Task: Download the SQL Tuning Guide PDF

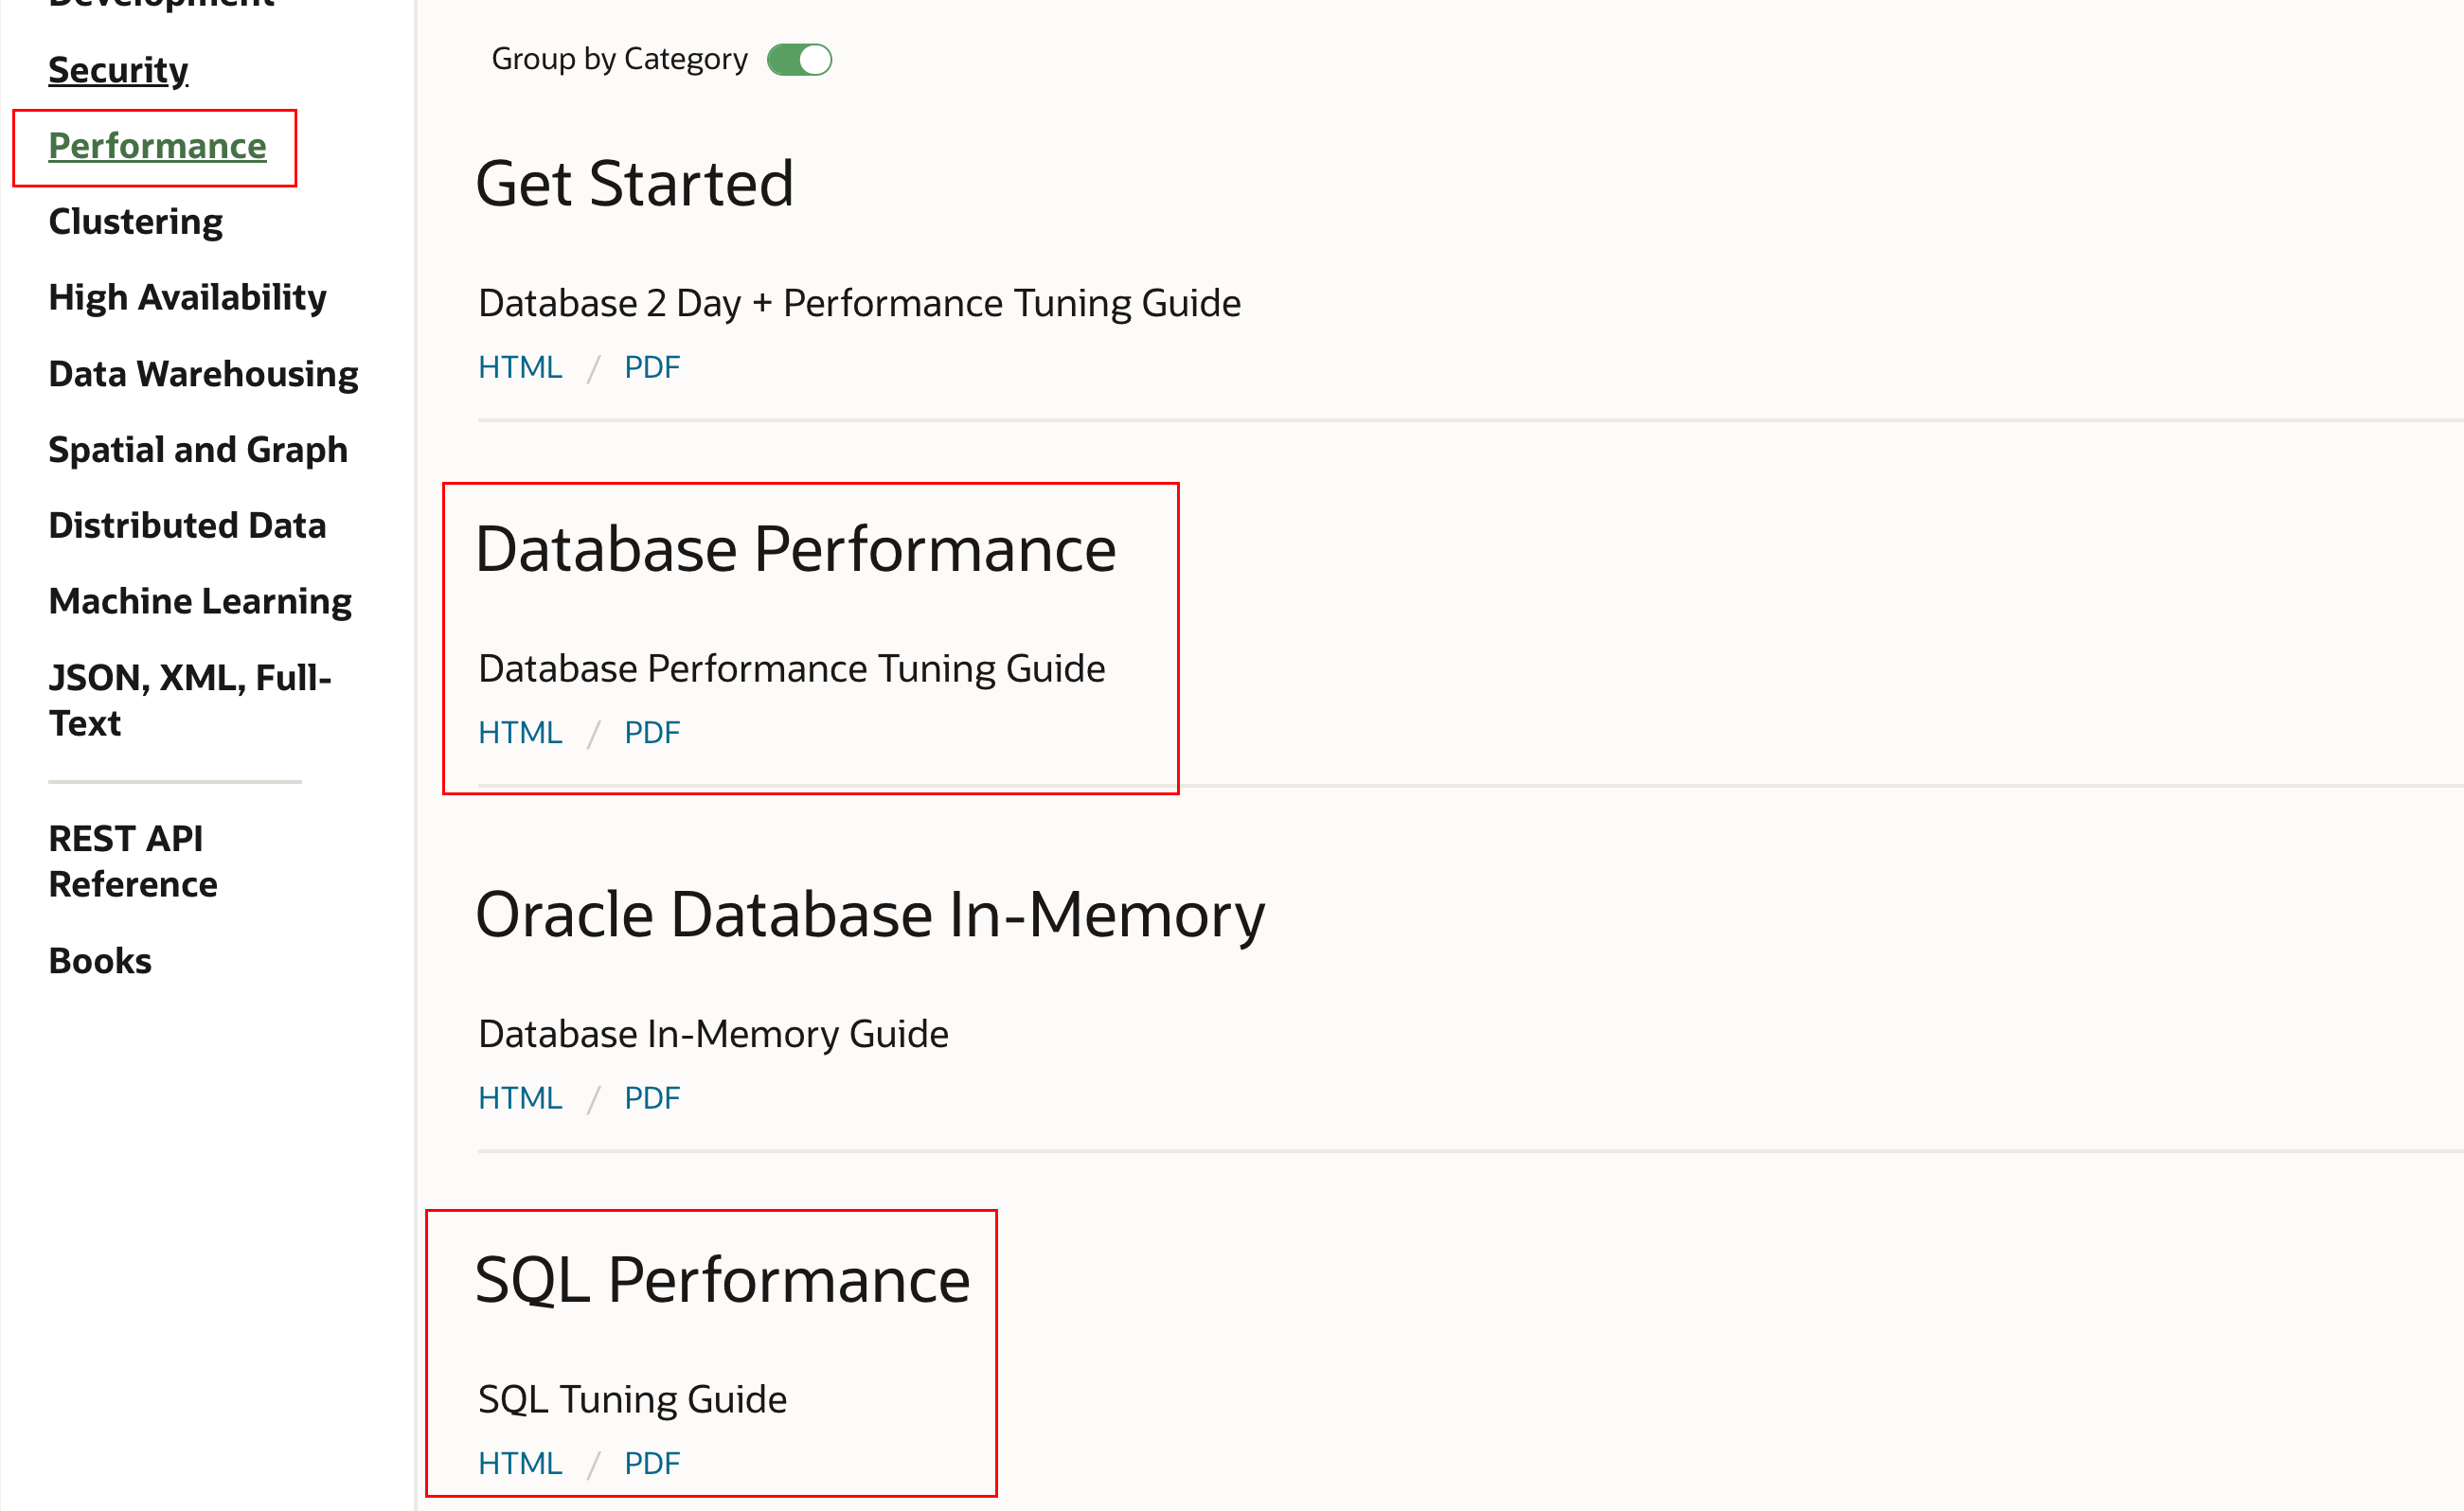Action: pos(651,1463)
